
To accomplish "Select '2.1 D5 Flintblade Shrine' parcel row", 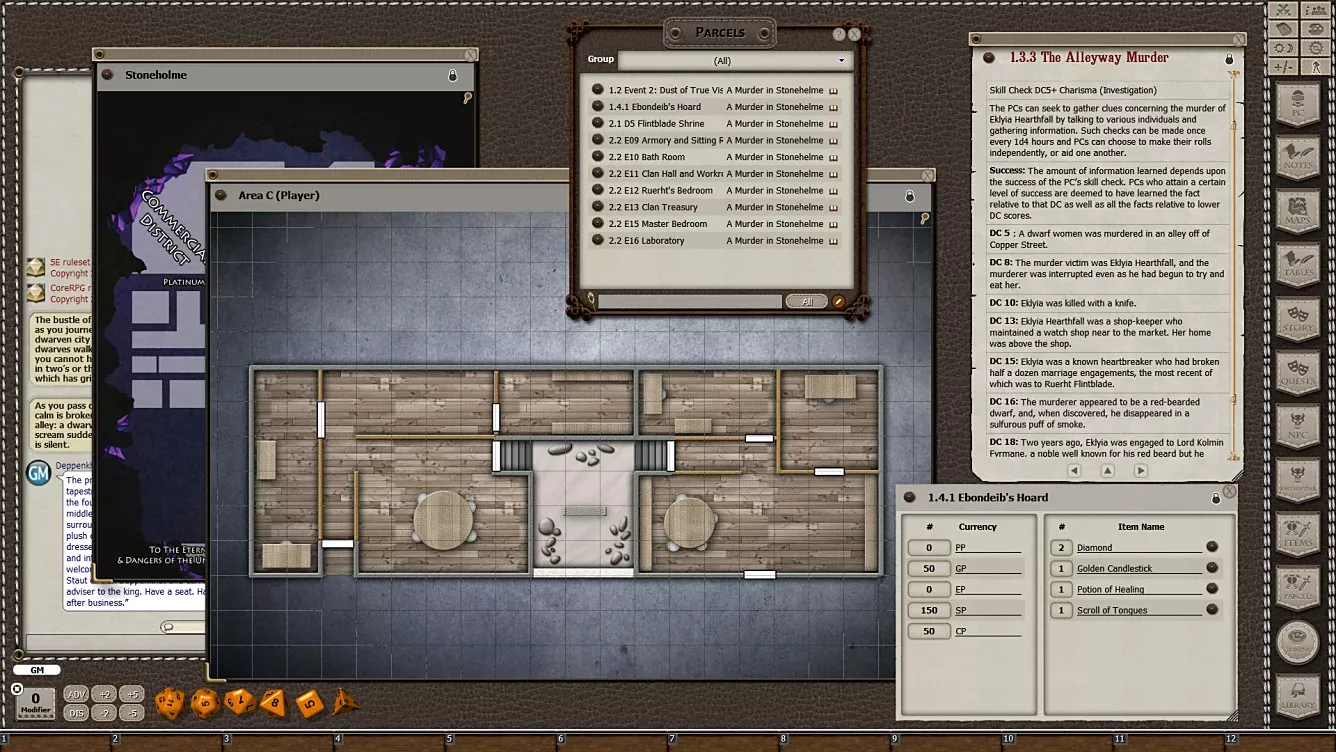I will (715, 124).
